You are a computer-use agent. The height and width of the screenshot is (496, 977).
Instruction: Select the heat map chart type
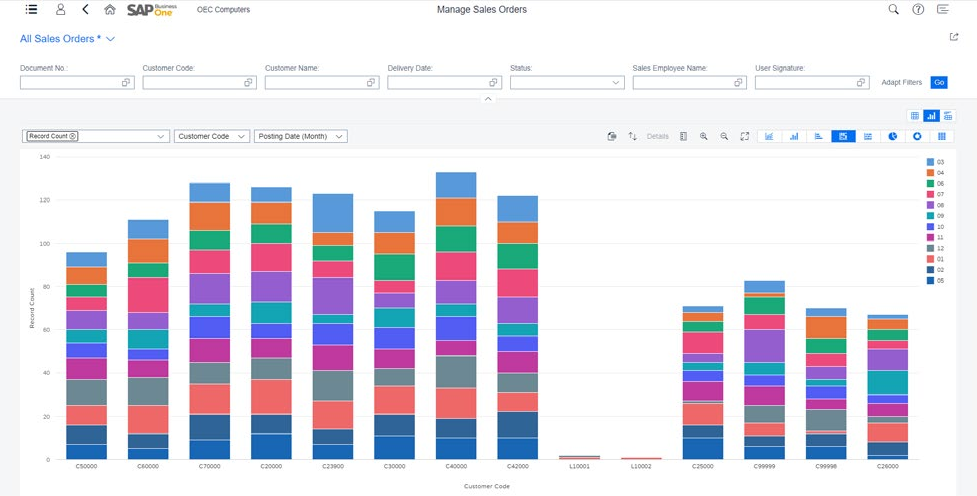pyautogui.click(x=942, y=136)
